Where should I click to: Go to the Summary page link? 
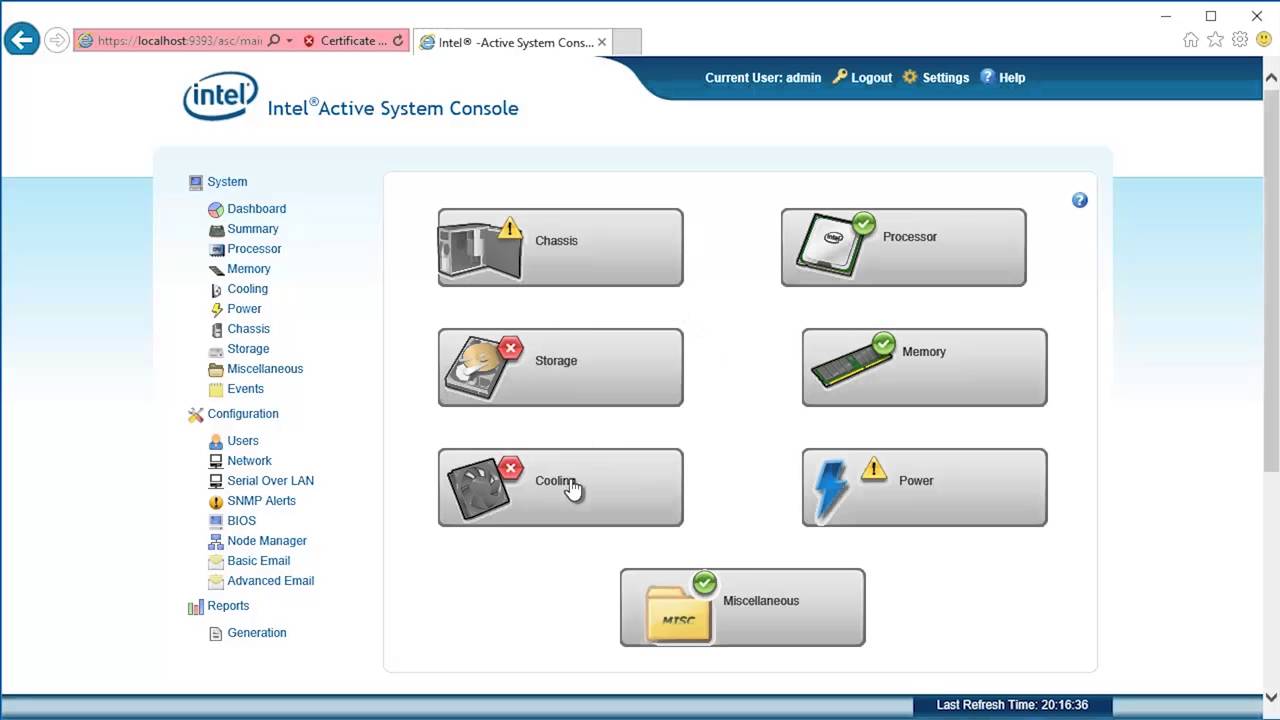tap(252, 229)
